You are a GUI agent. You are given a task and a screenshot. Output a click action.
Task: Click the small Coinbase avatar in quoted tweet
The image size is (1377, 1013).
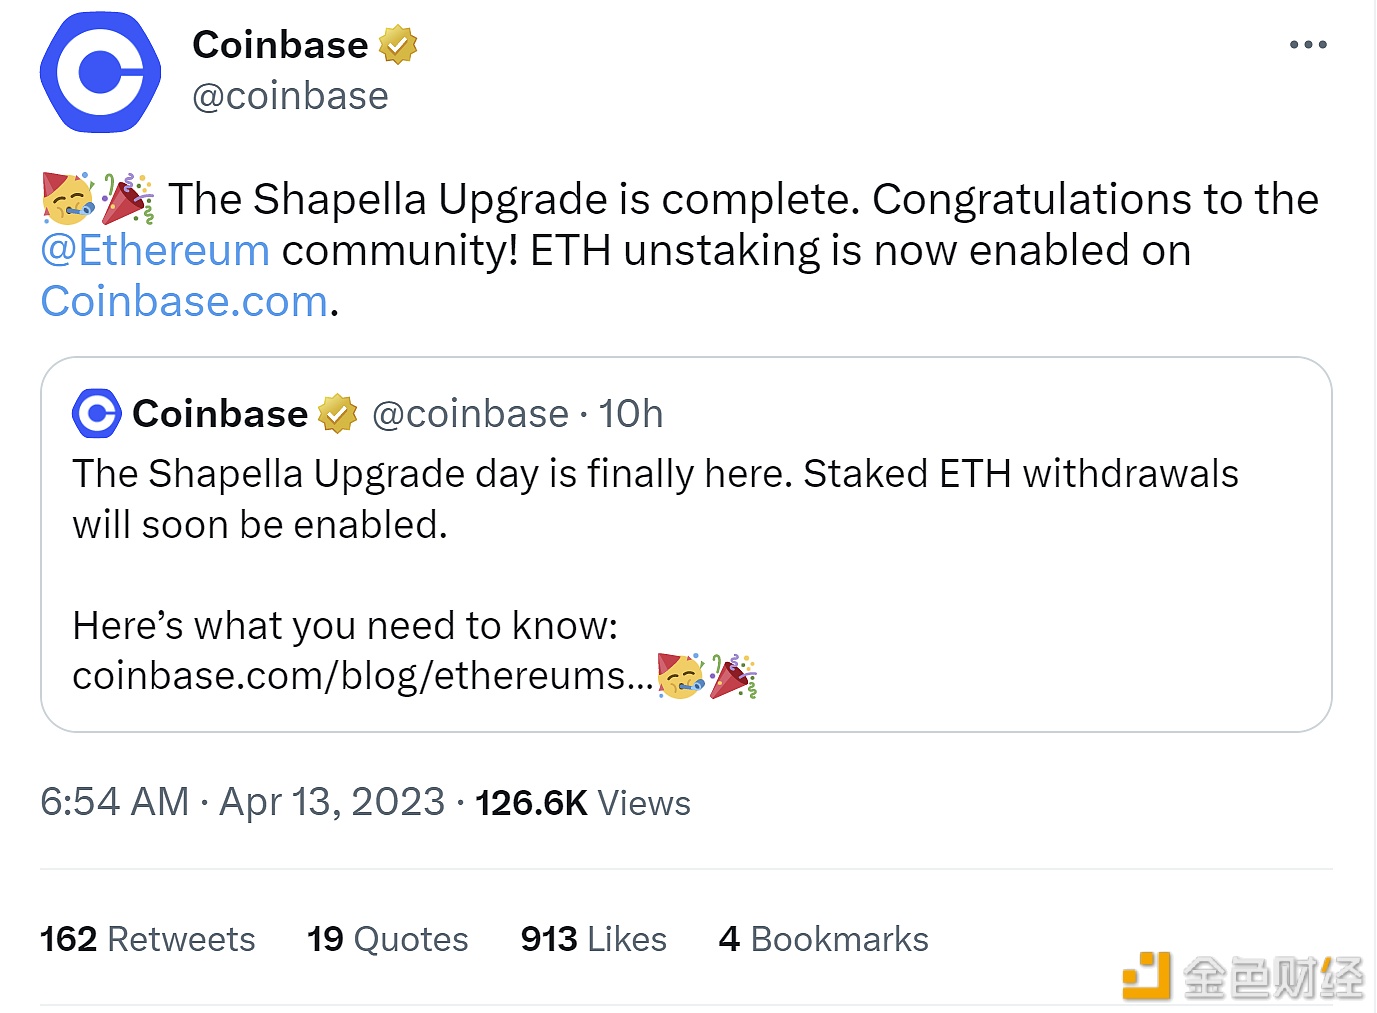[97, 413]
